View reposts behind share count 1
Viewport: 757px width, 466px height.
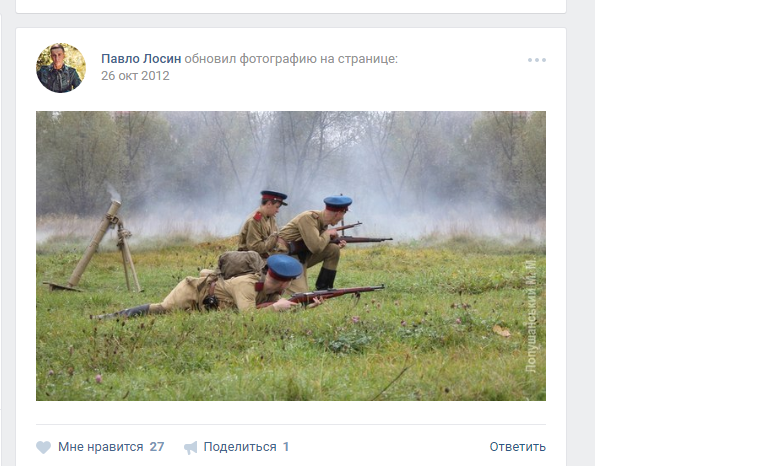286,447
